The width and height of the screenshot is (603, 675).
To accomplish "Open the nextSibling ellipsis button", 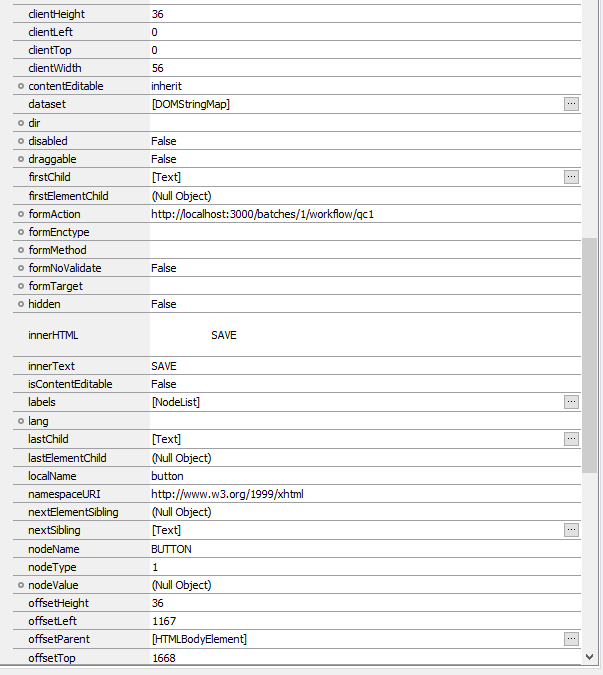I will (x=571, y=530).
